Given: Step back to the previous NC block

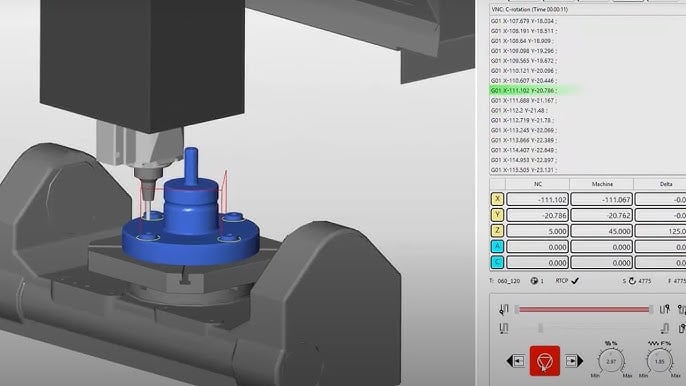Looking at the screenshot, I should click(x=516, y=361).
